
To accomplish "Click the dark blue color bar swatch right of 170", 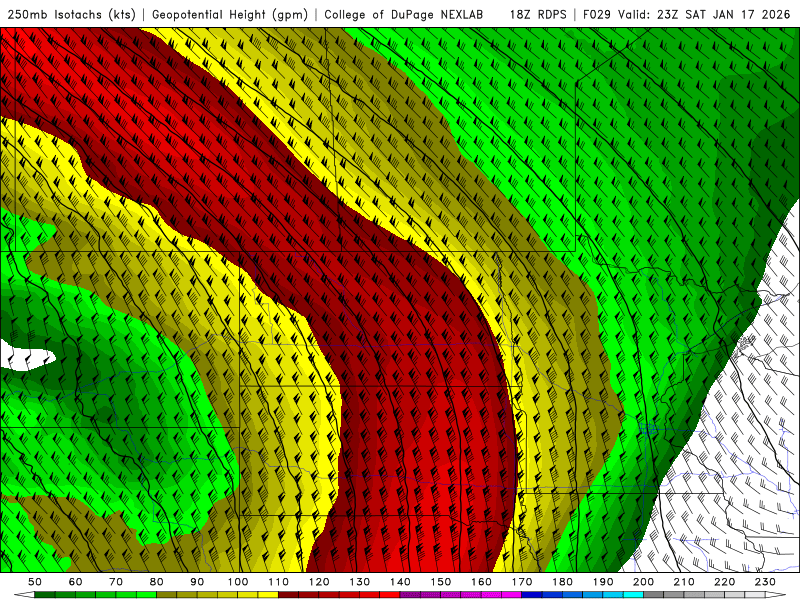I will click(532, 595).
